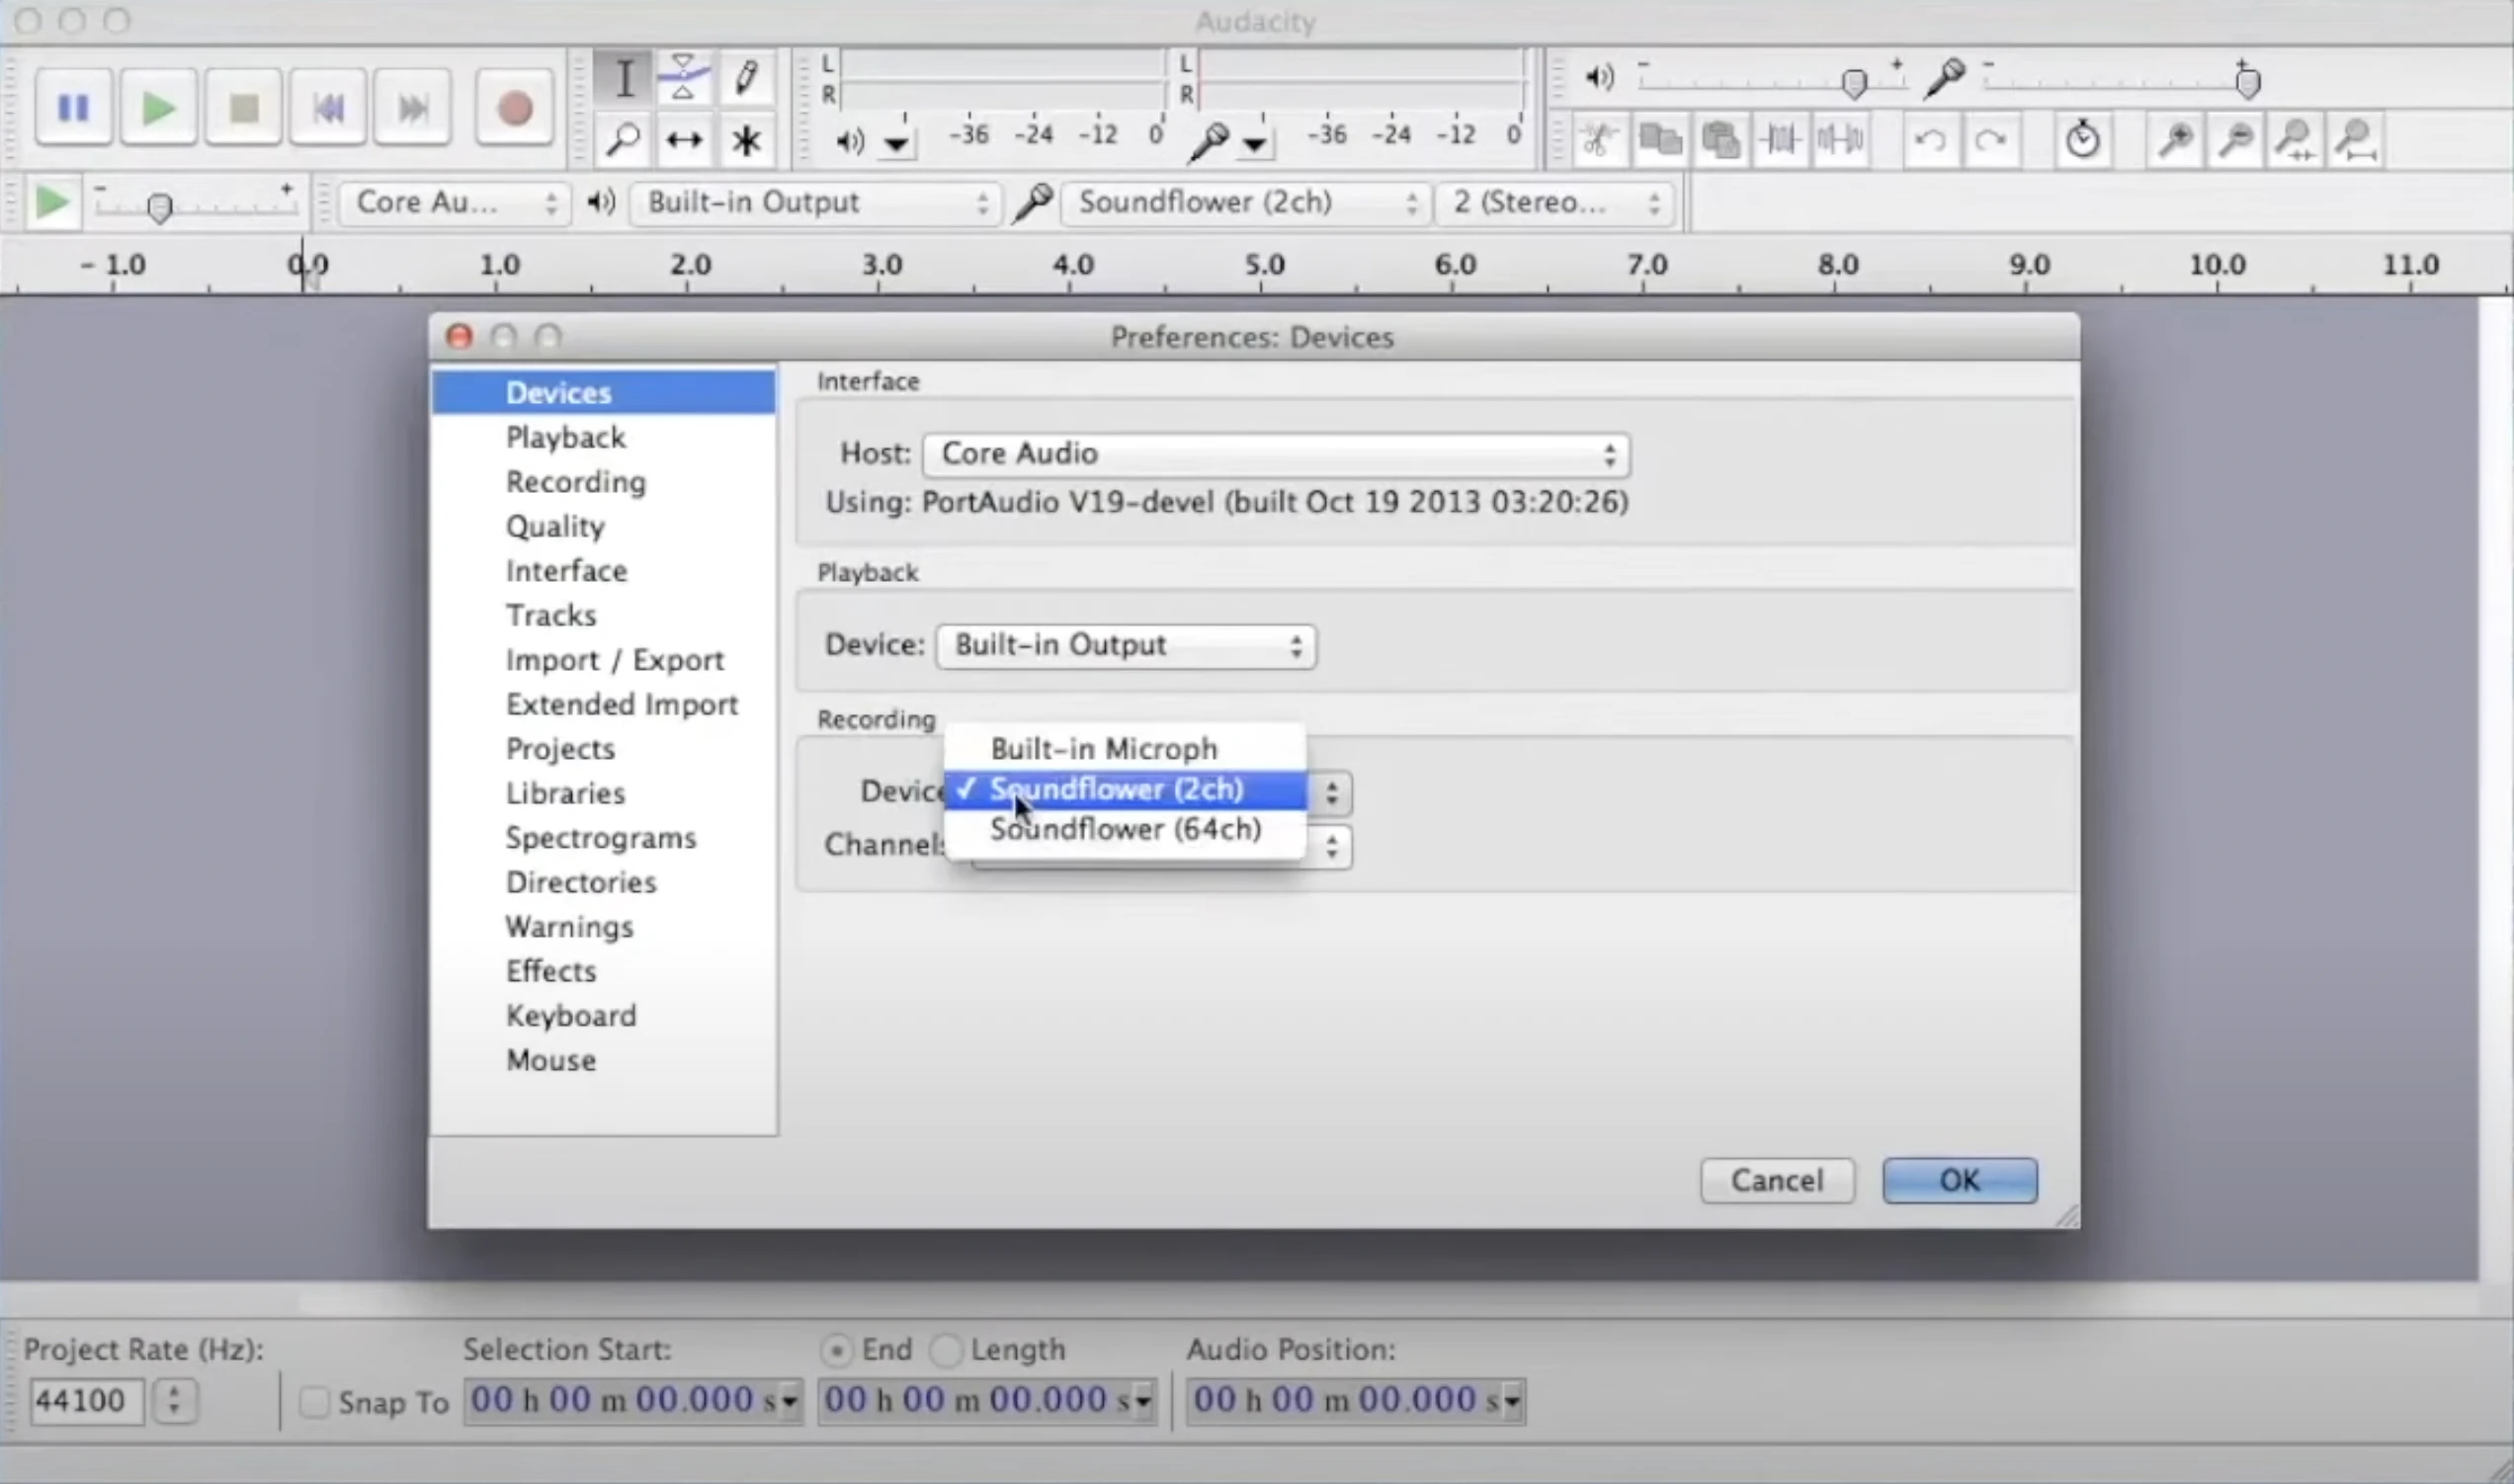Select the Multi-Tool asterisk icon
The image size is (2514, 1484).
(x=745, y=140)
